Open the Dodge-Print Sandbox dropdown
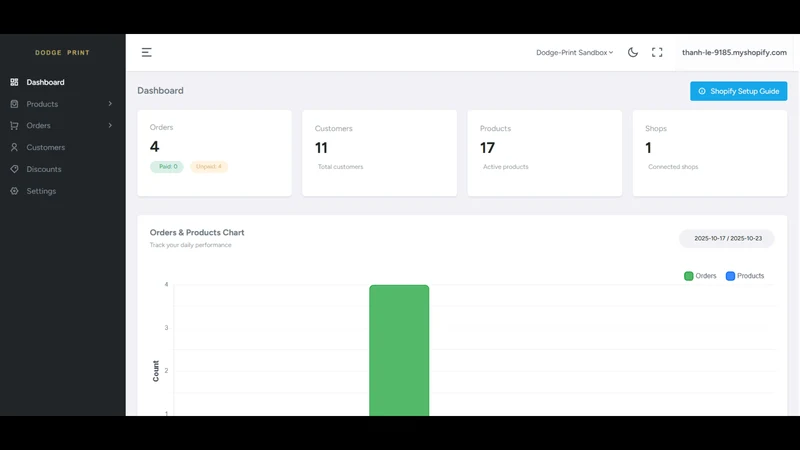Image resolution: width=800 pixels, height=450 pixels. tap(574, 53)
